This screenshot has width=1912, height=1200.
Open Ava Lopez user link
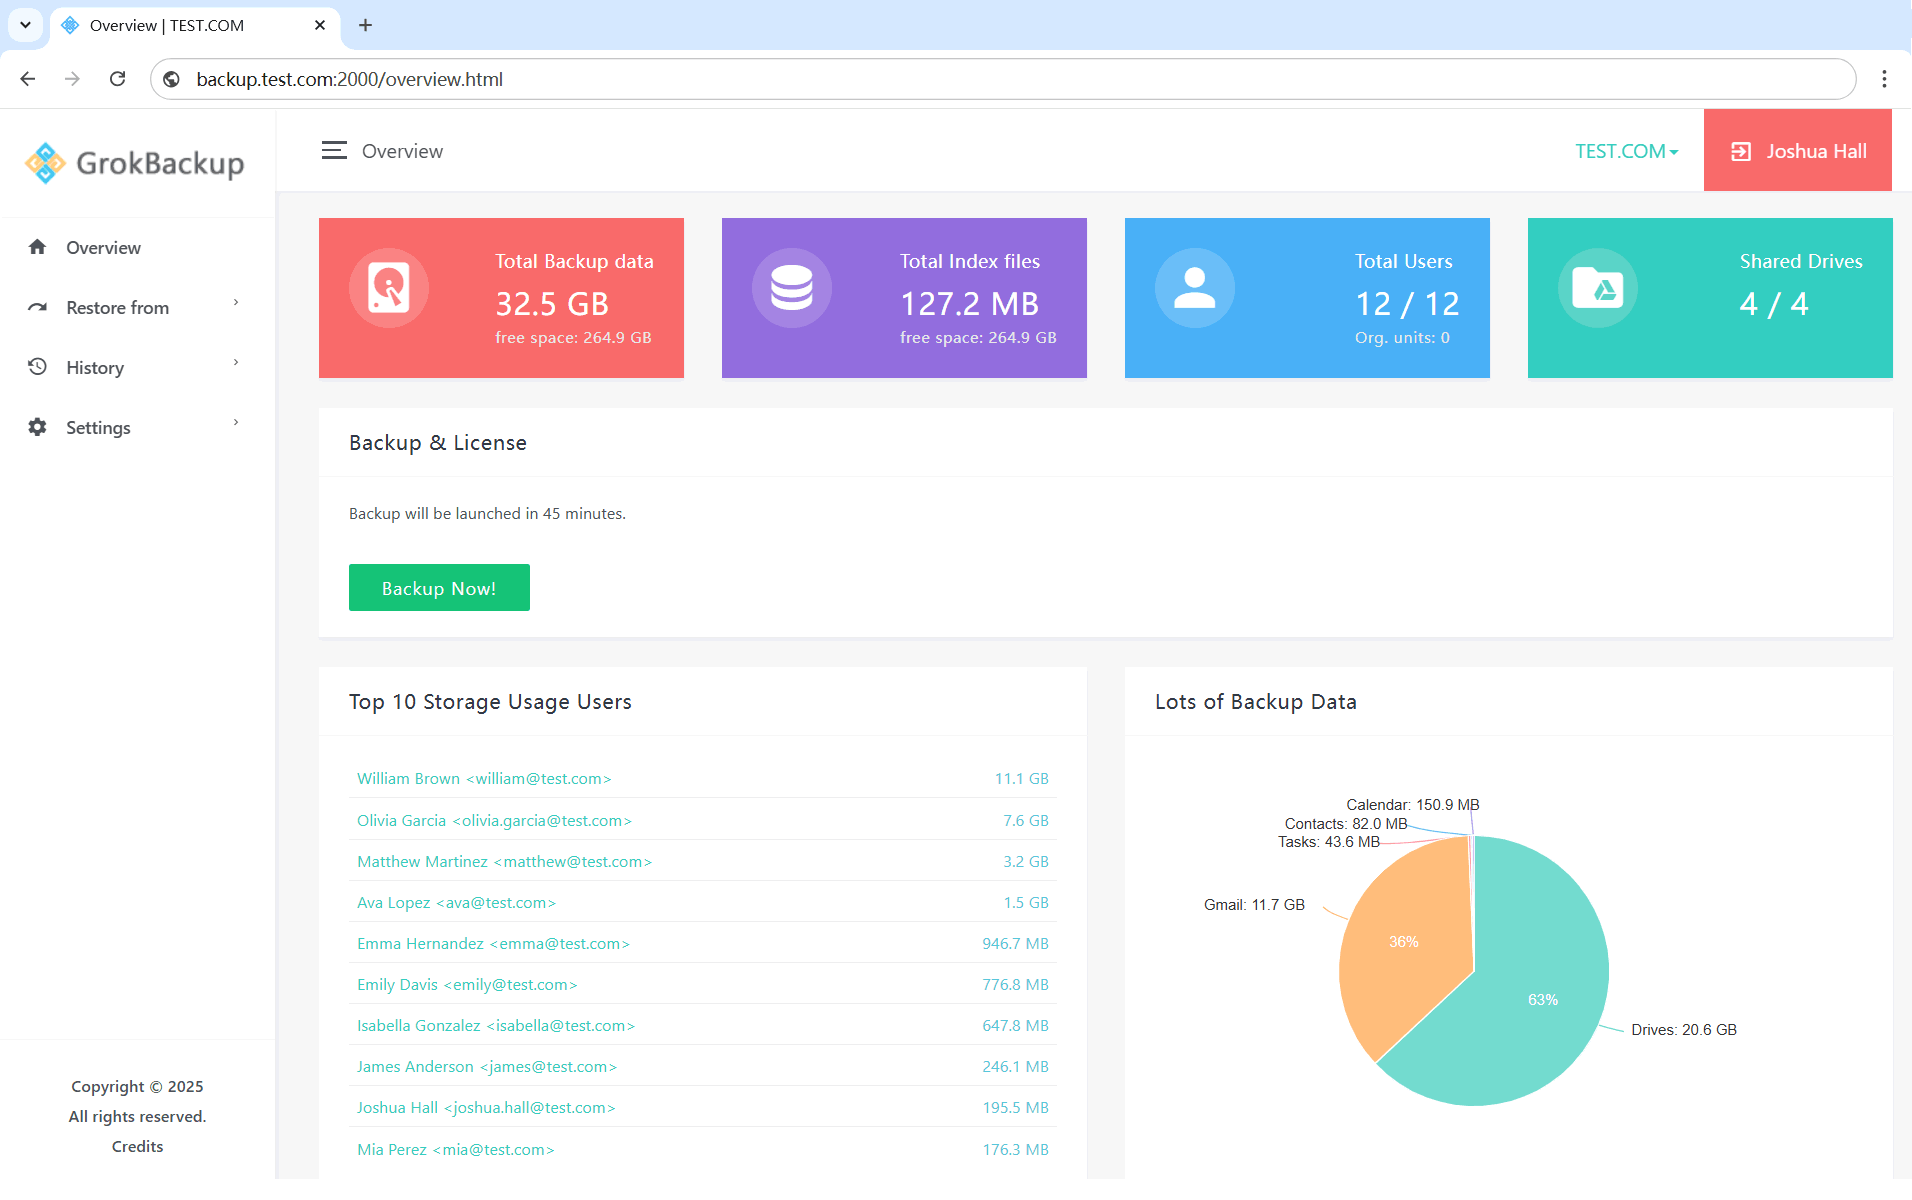(456, 902)
